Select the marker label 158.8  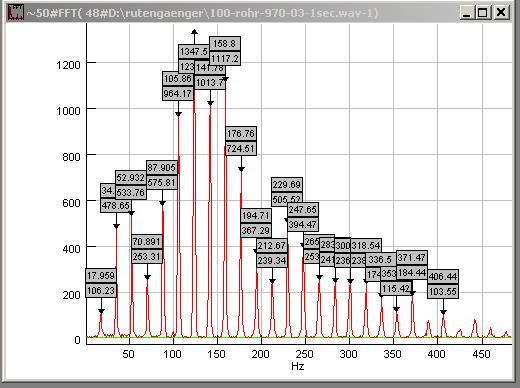(225, 44)
